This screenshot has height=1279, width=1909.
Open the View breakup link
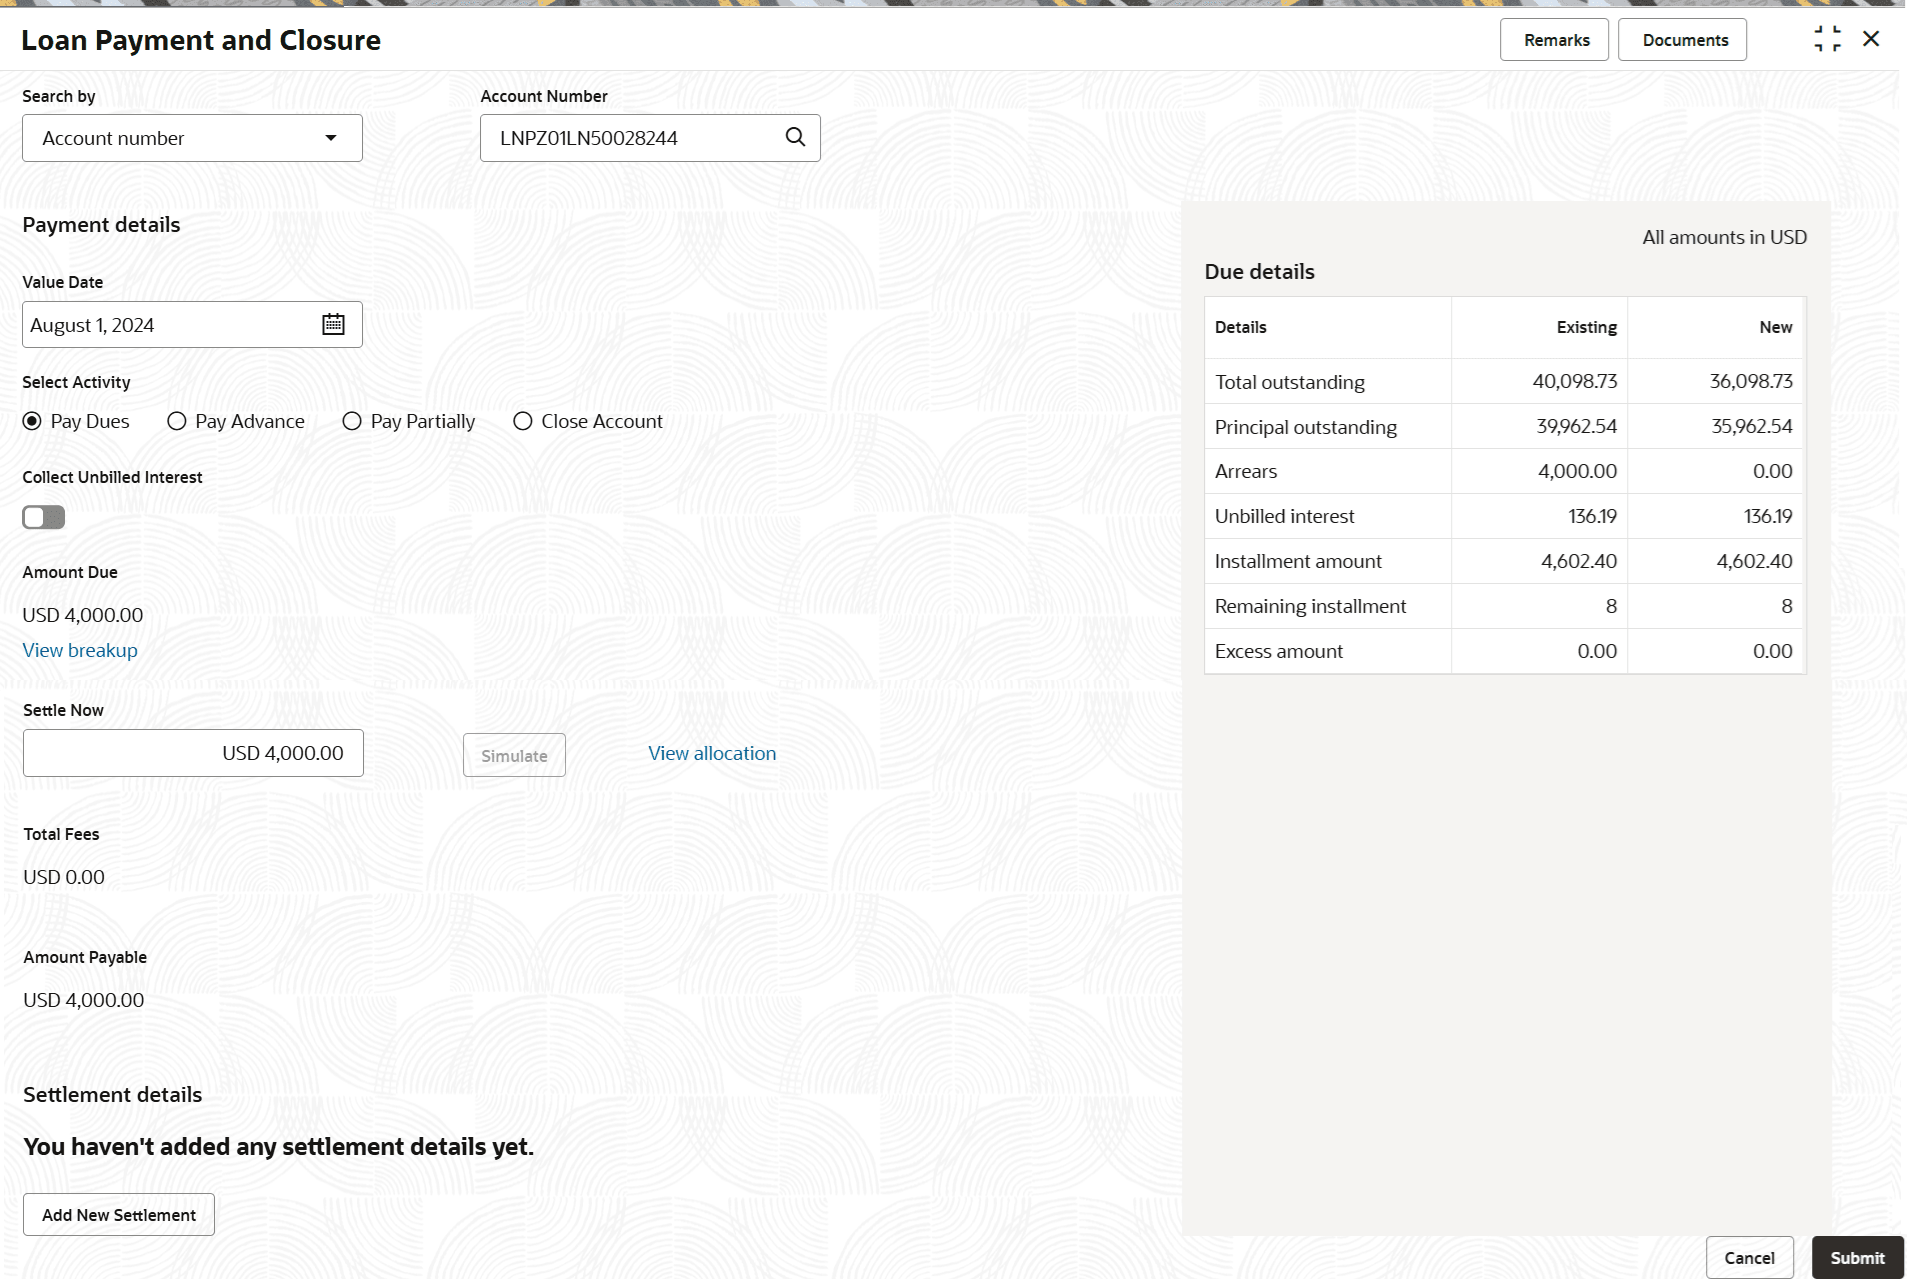point(80,650)
